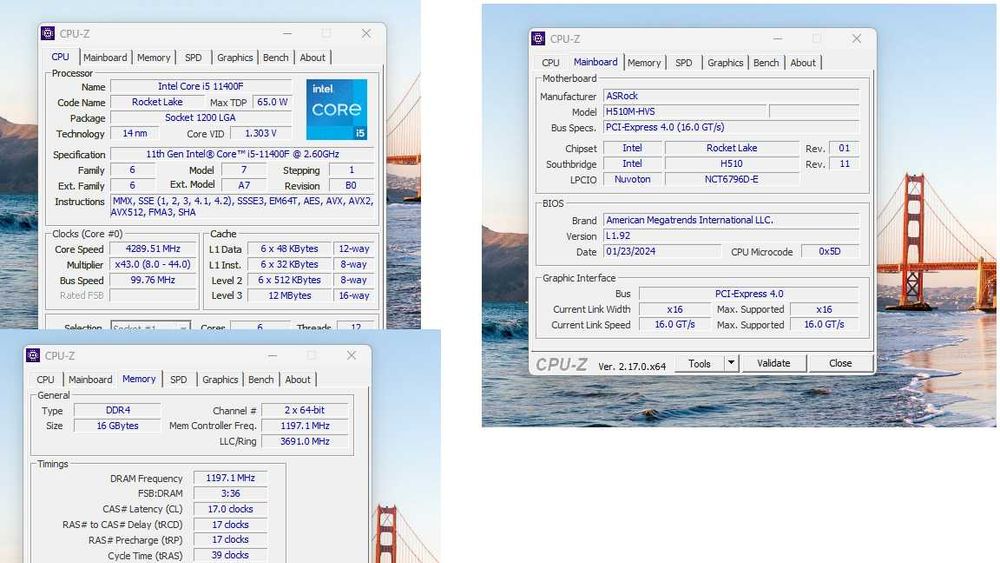The image size is (1000, 563).
Task: Open the About tab in the CPU window
Action: [312, 57]
